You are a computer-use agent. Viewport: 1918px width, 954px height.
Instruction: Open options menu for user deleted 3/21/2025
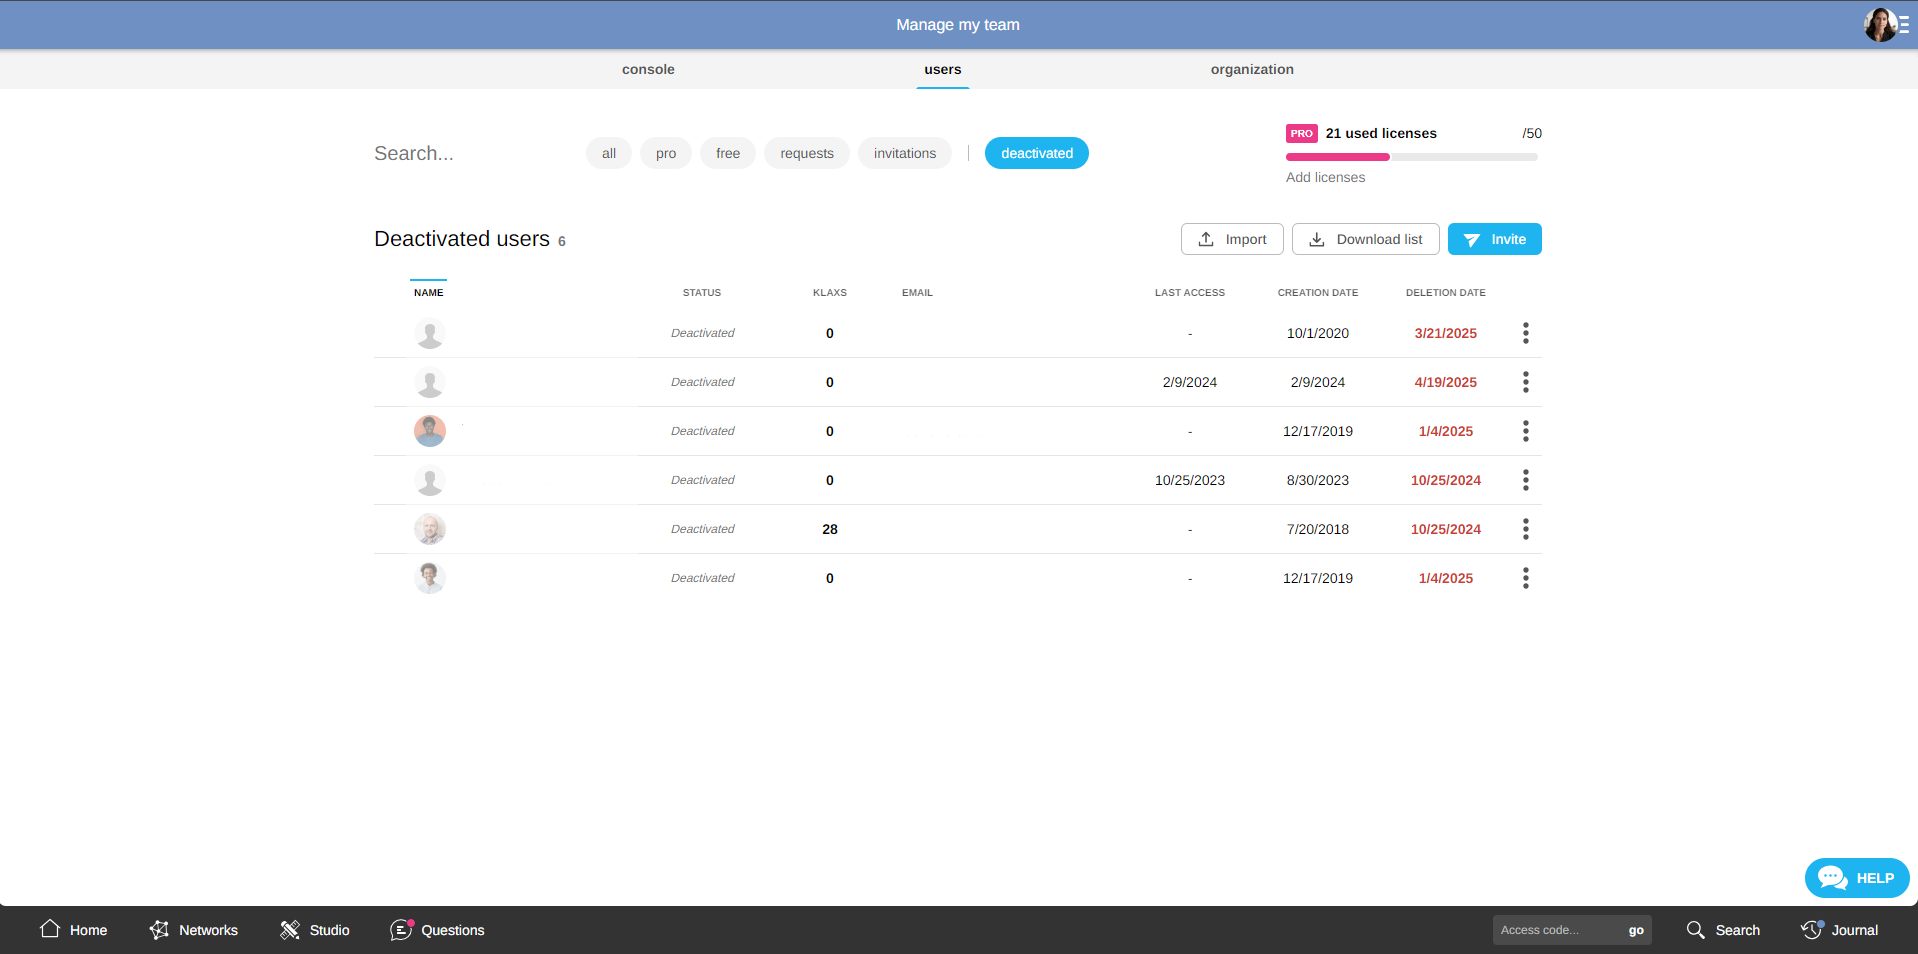[1525, 333]
